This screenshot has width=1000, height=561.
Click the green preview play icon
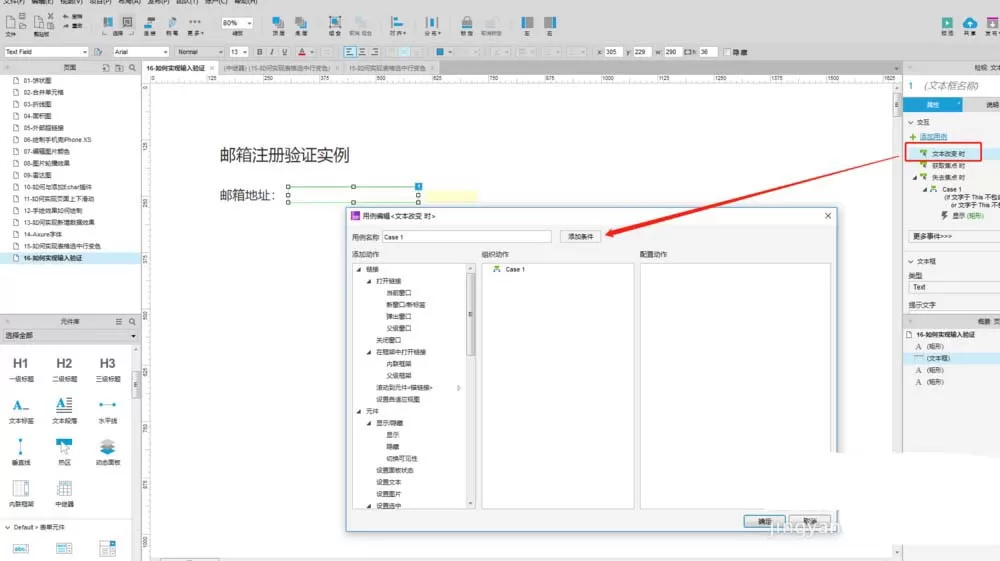pos(947,23)
